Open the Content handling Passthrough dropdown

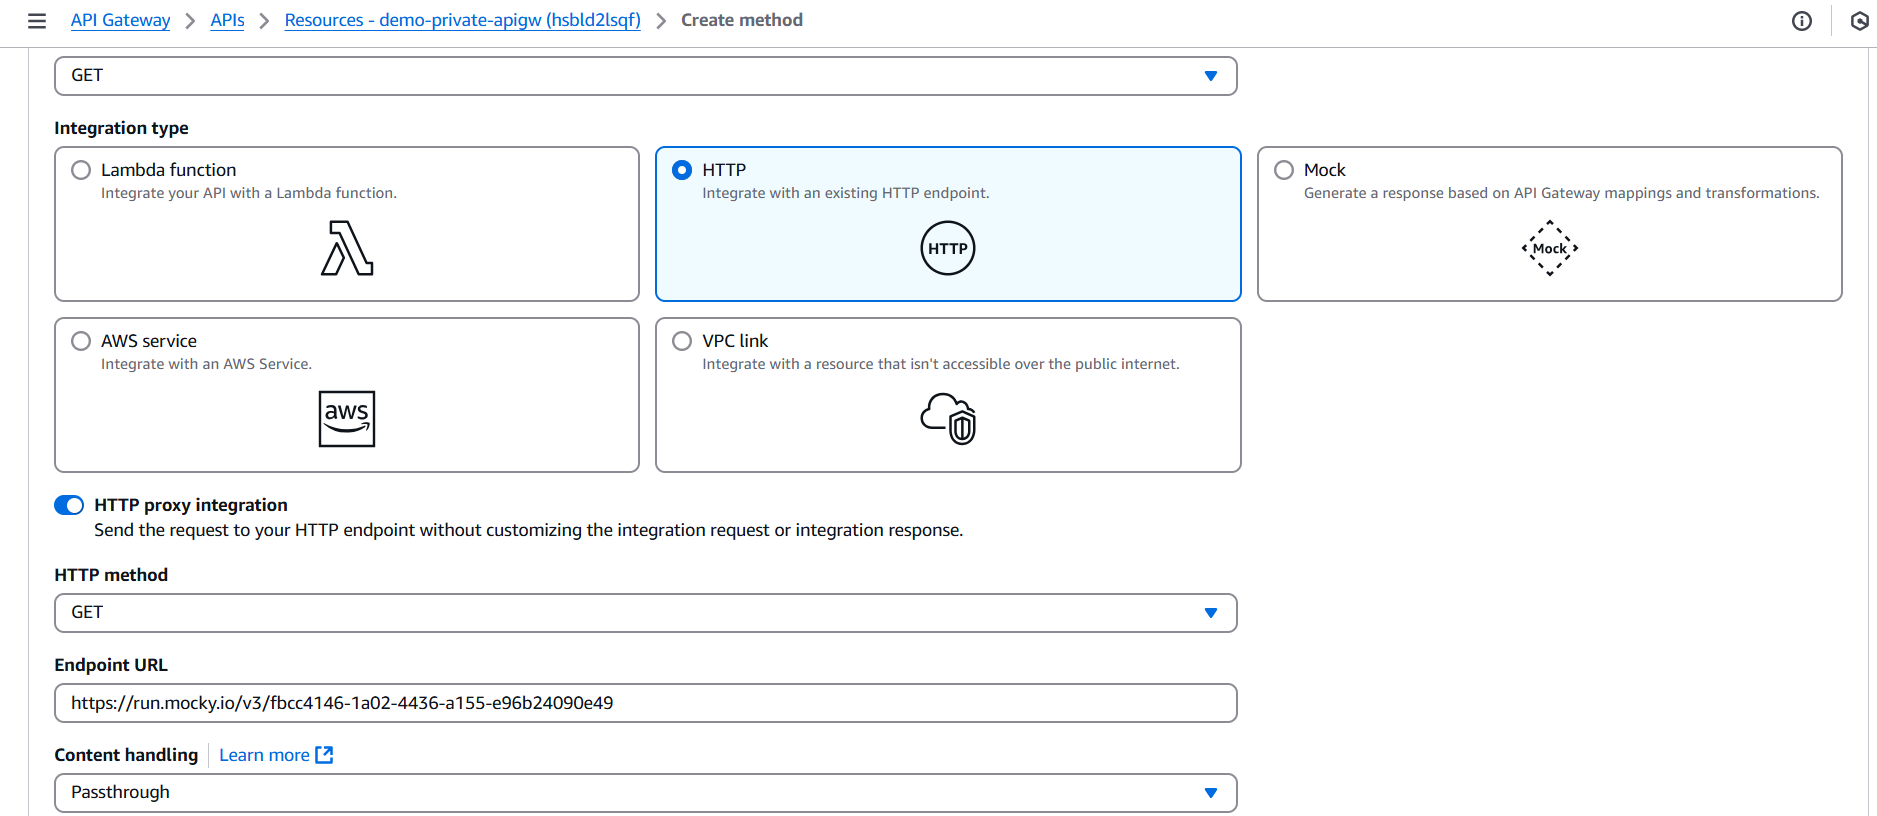pyautogui.click(x=646, y=793)
